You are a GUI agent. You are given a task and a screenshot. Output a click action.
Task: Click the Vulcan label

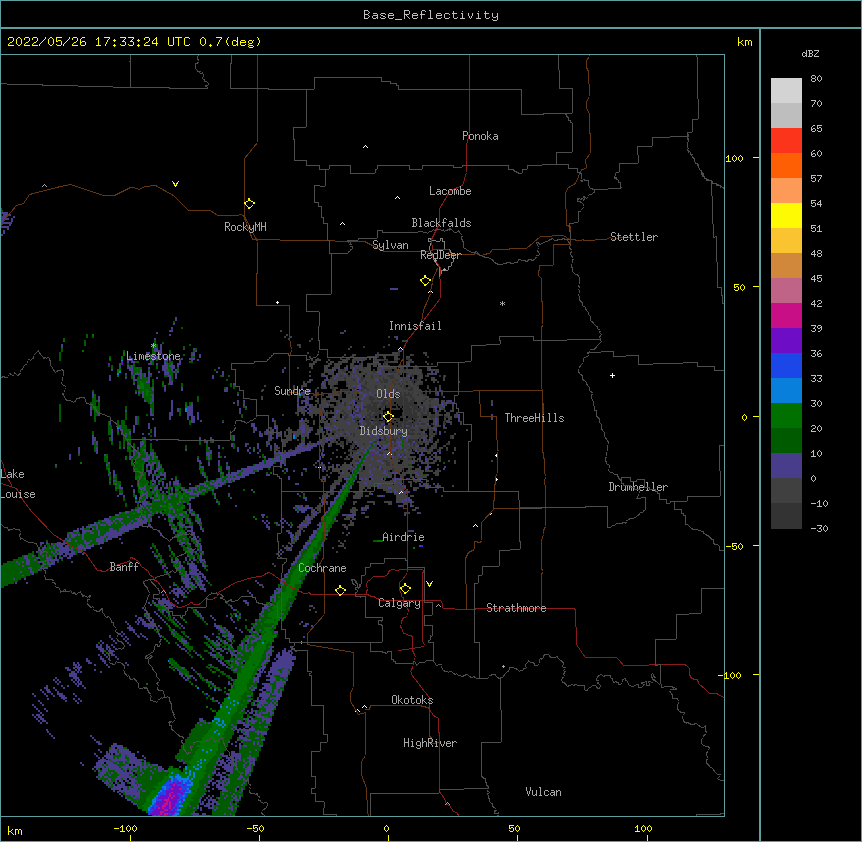pyautogui.click(x=543, y=792)
